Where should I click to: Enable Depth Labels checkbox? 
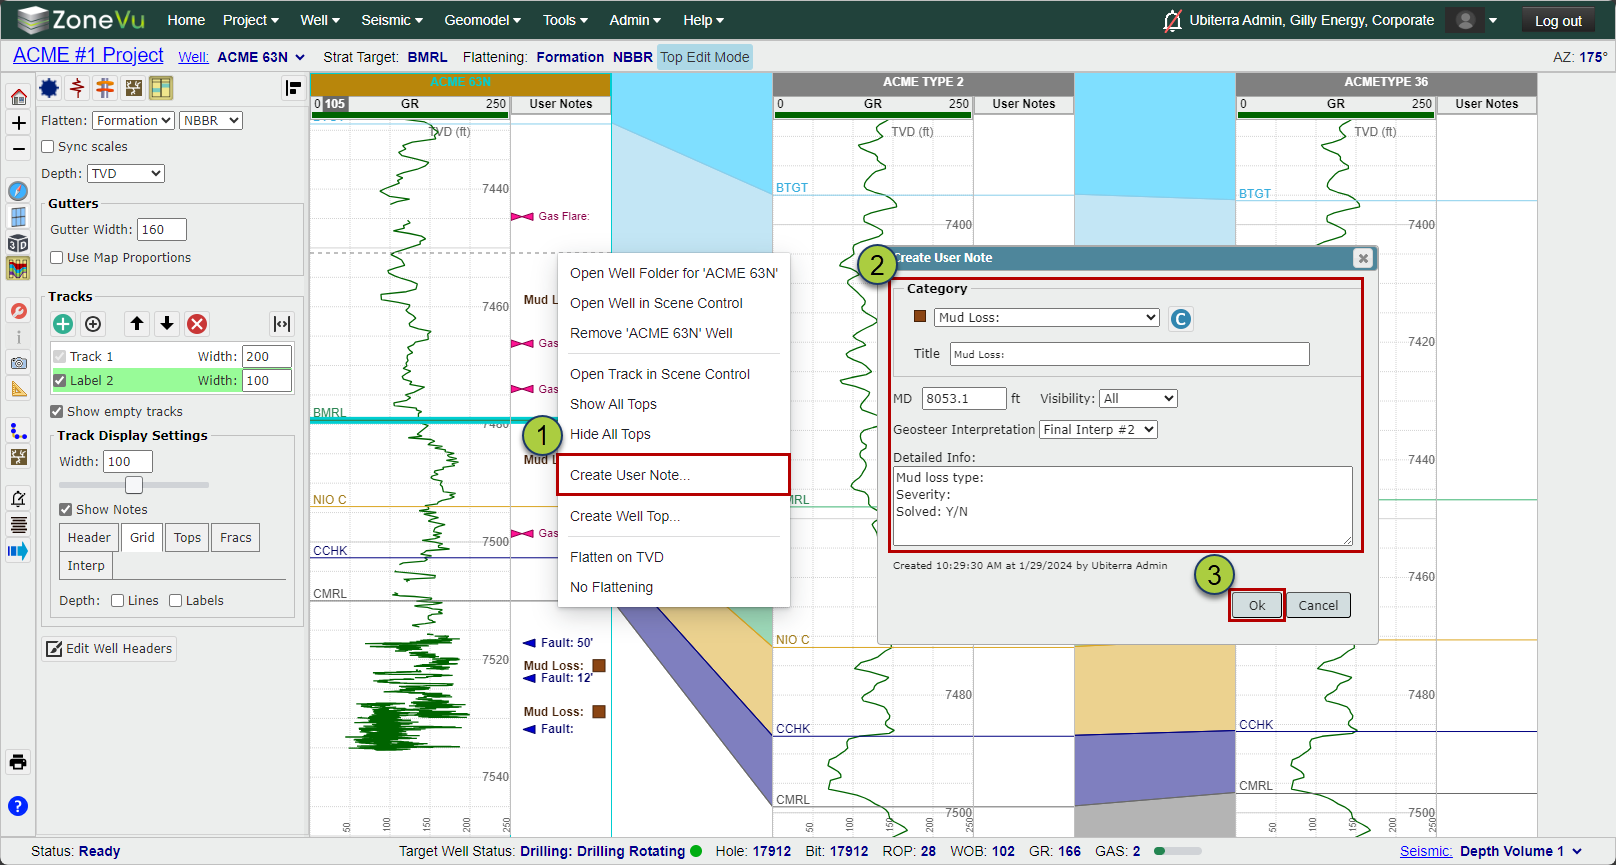176,601
